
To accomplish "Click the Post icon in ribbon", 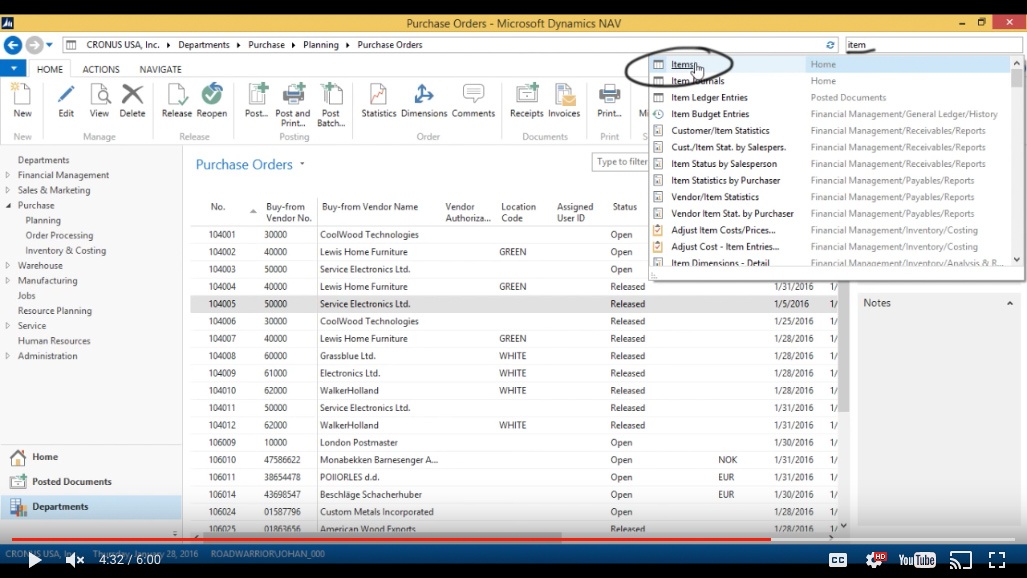I will (257, 94).
